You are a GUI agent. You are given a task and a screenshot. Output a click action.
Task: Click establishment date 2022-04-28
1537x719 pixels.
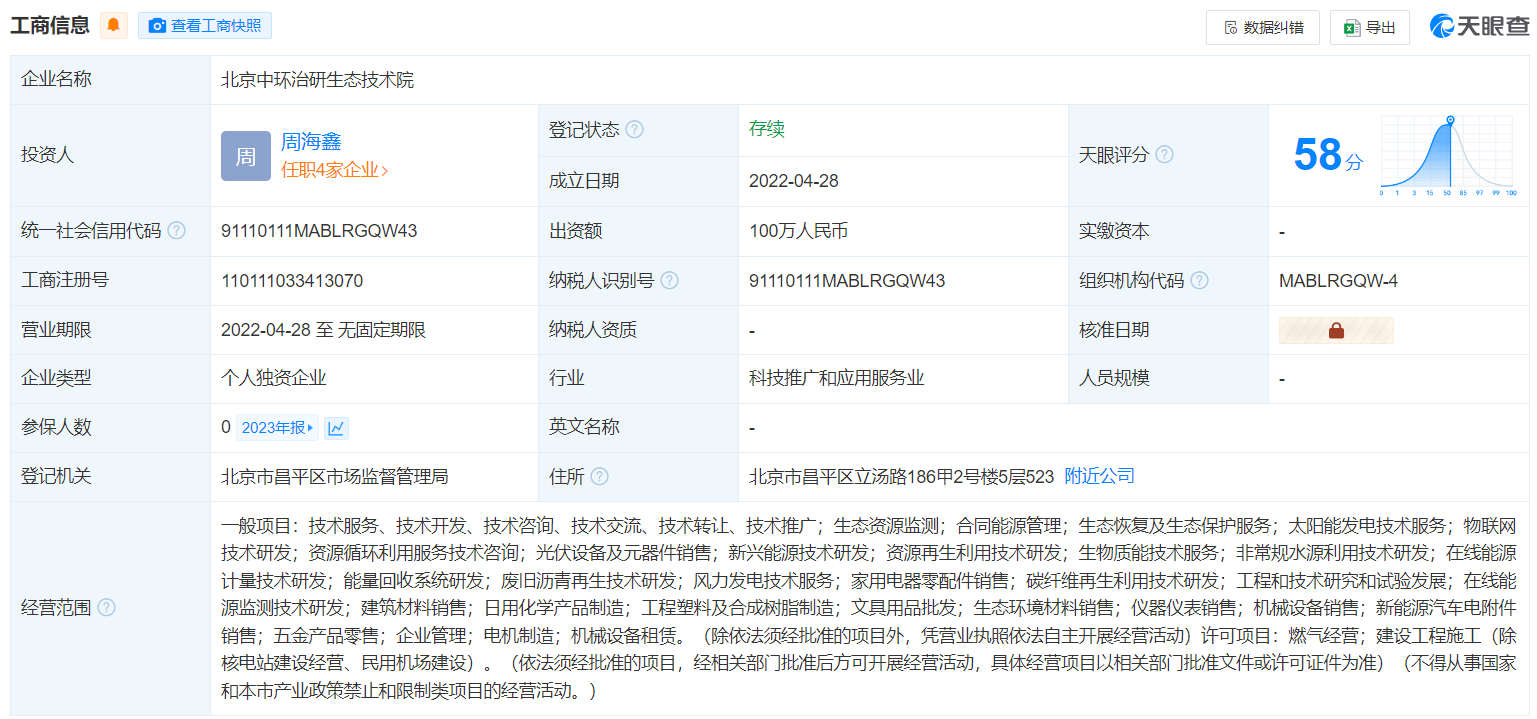(794, 181)
